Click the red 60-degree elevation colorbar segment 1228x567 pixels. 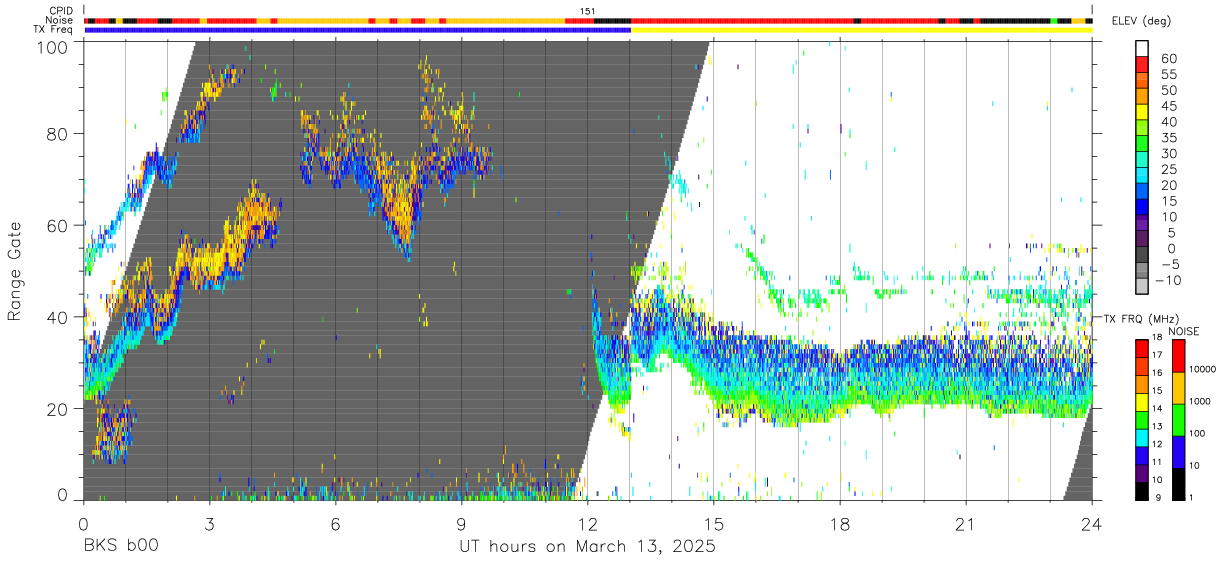pyautogui.click(x=1143, y=63)
